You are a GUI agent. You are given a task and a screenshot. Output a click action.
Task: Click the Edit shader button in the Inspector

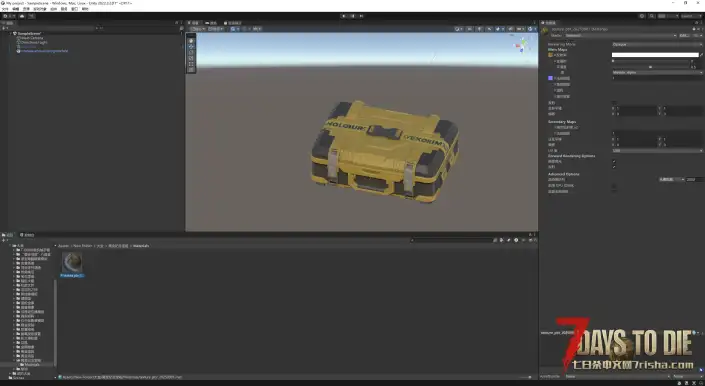tap(684, 35)
